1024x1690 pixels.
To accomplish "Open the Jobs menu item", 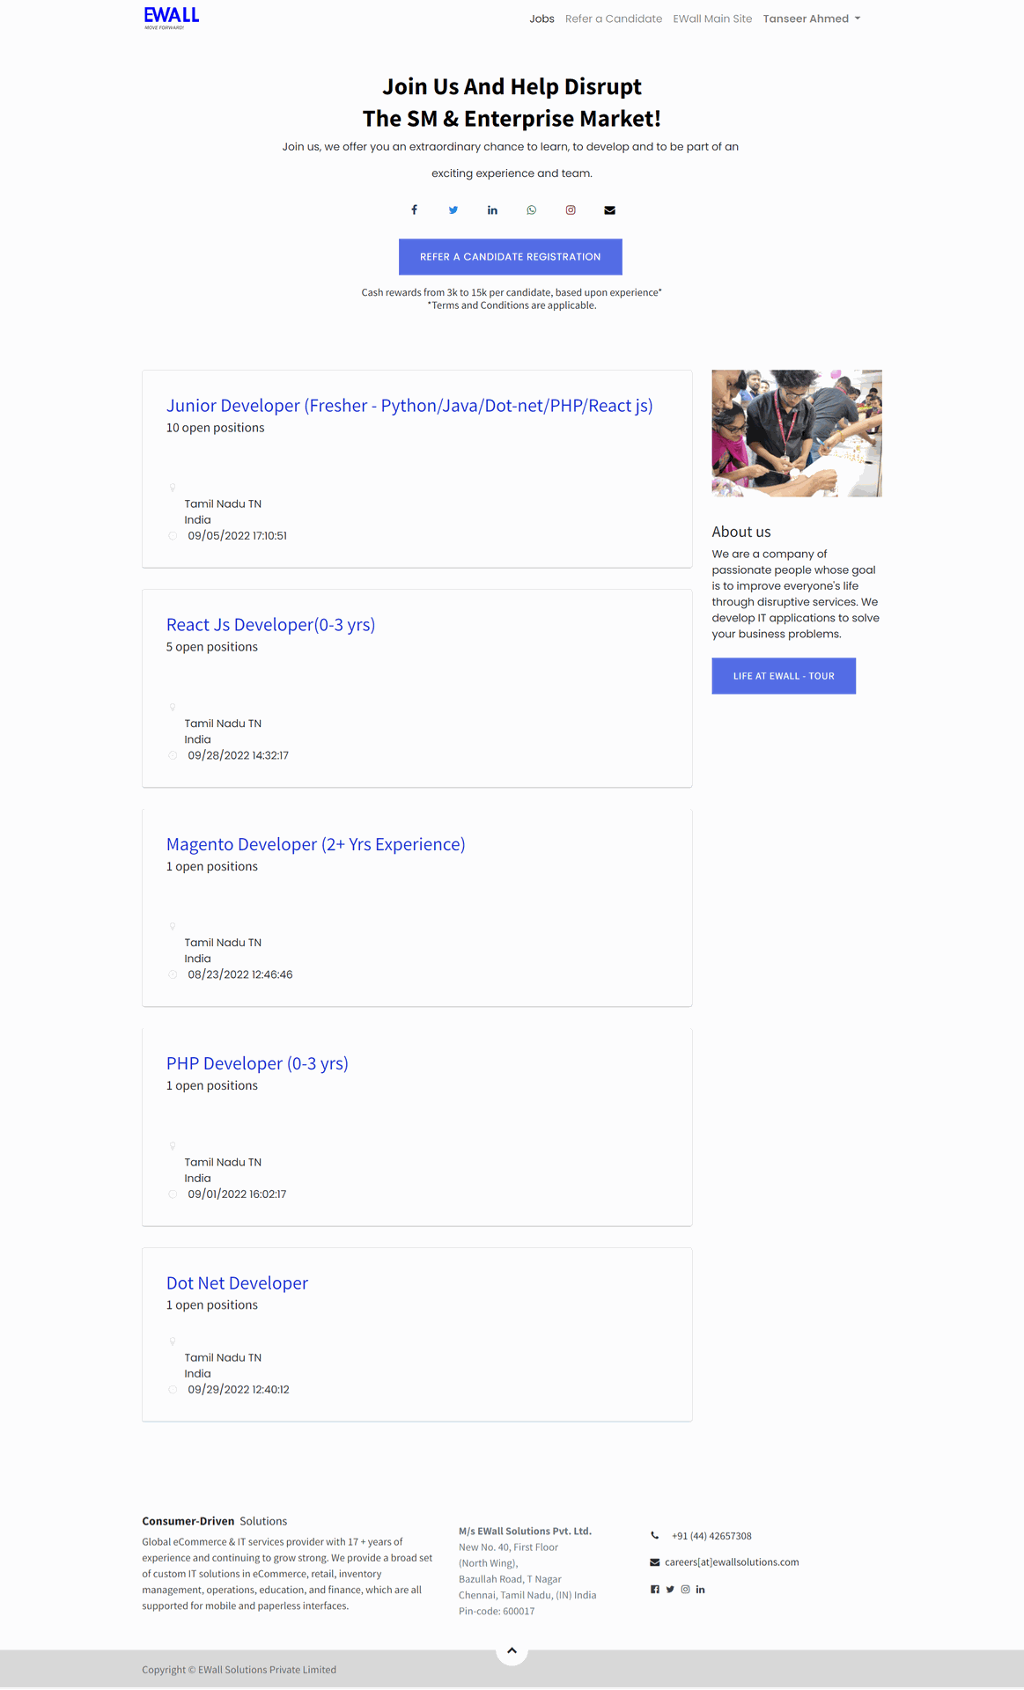I will (x=542, y=19).
